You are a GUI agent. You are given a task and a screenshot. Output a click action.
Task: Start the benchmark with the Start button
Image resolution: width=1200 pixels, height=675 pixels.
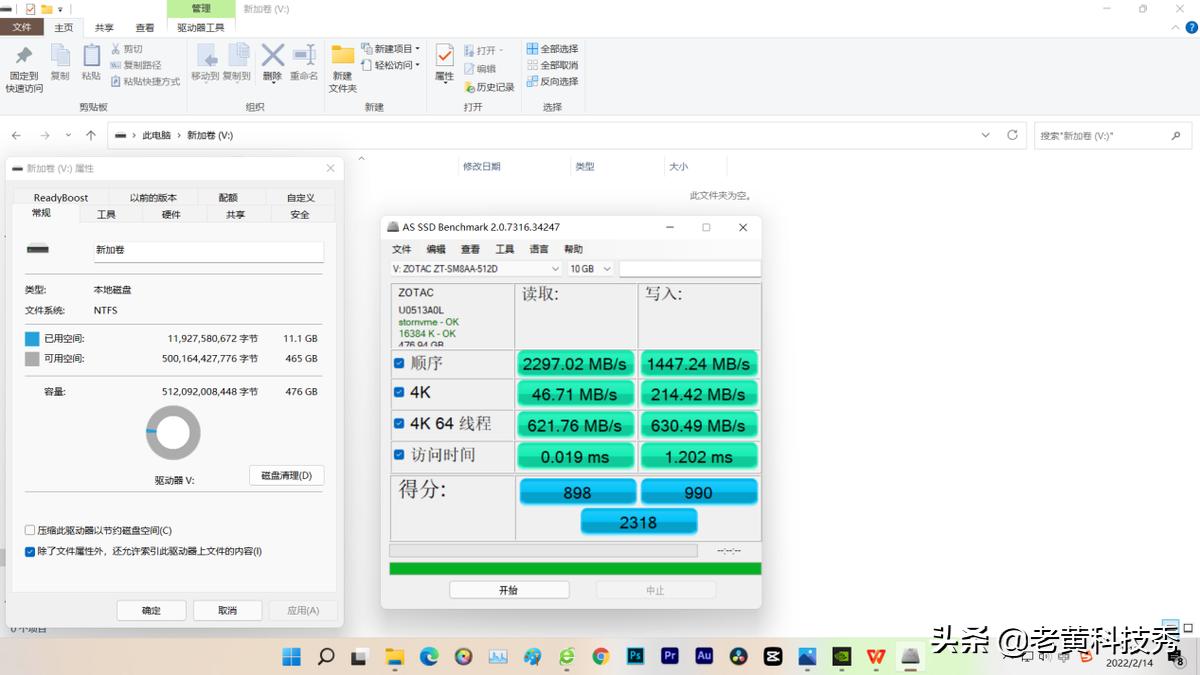pos(509,589)
